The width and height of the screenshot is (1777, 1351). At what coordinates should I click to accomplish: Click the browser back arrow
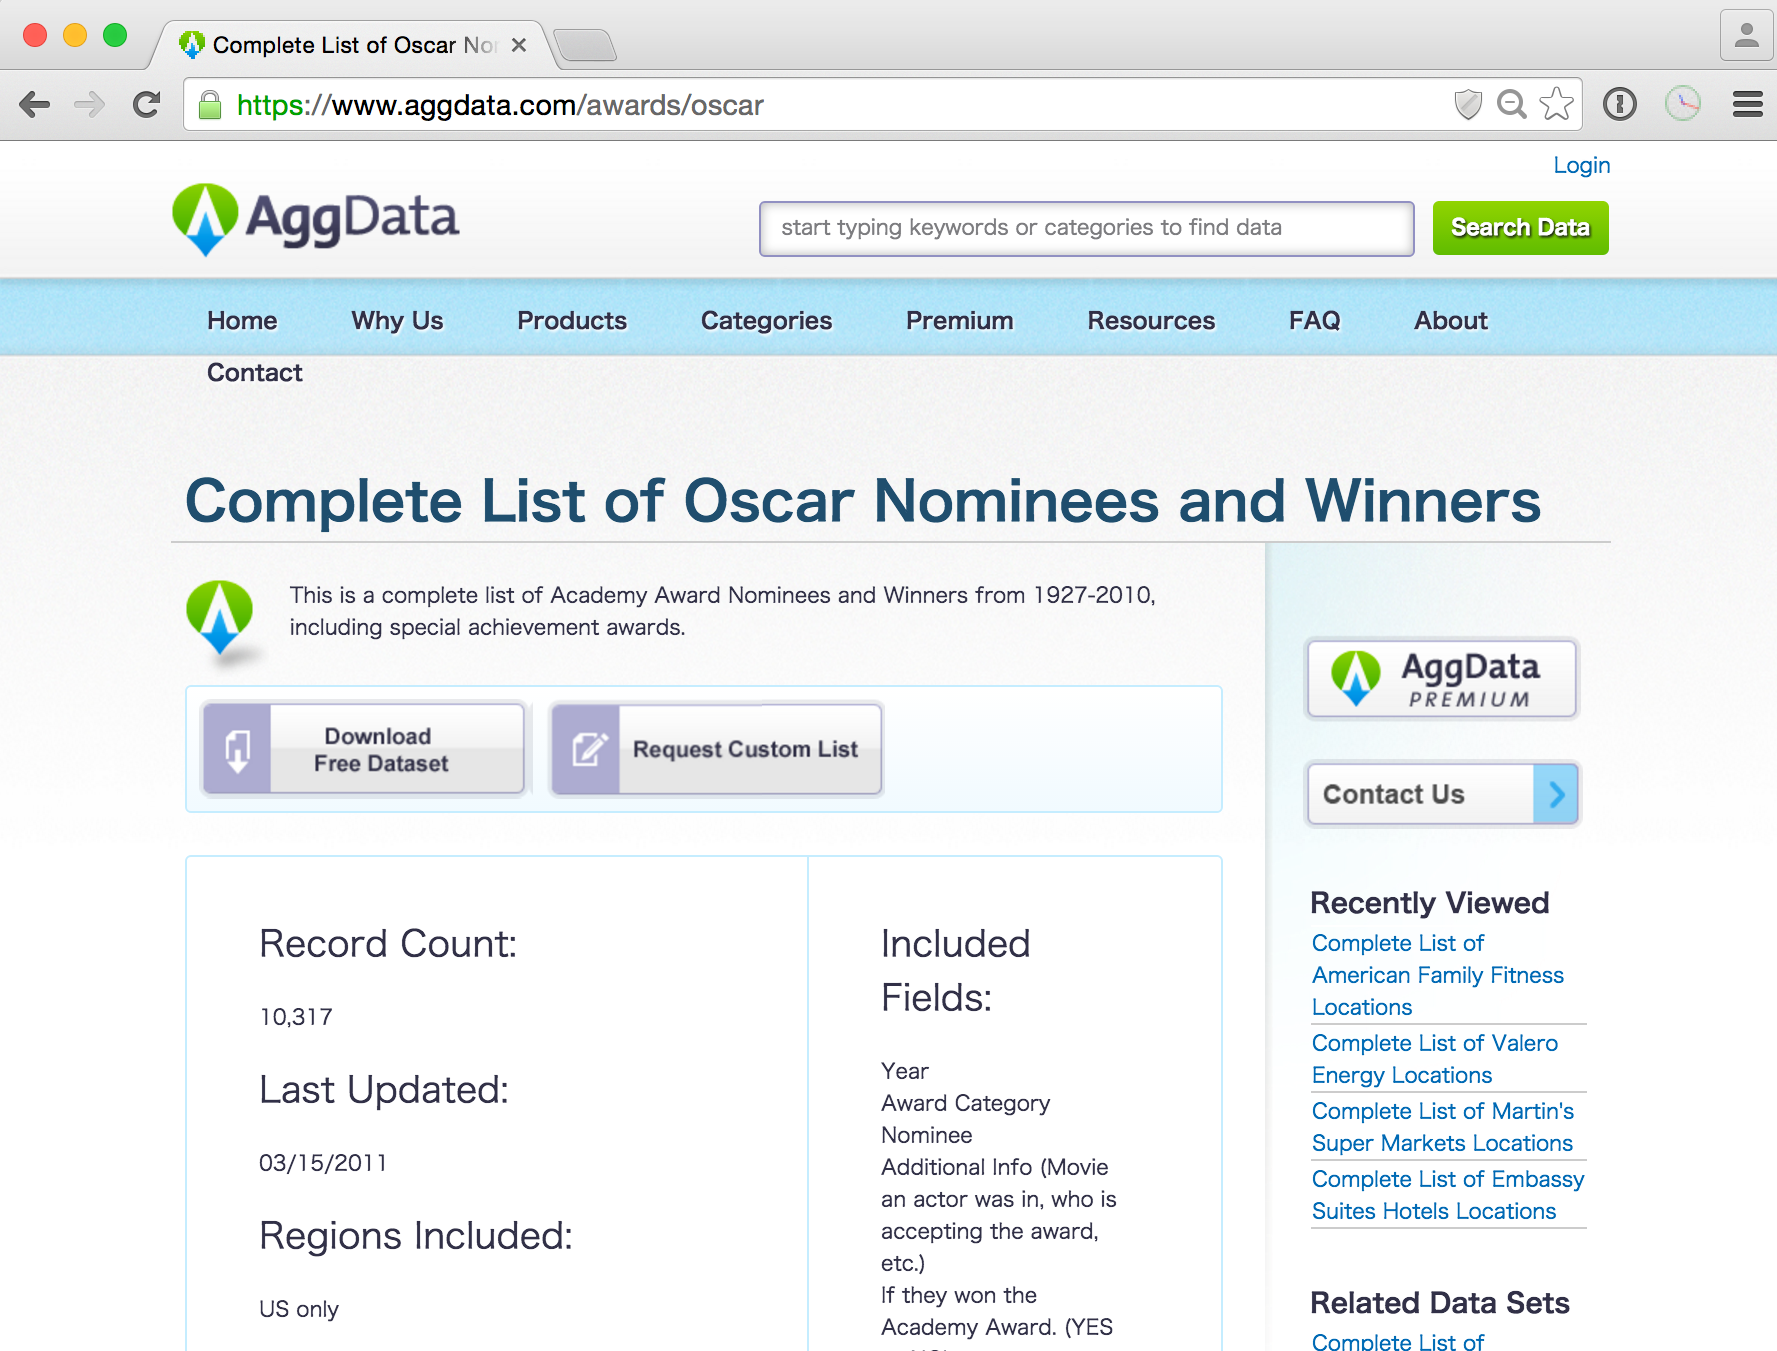(35, 104)
